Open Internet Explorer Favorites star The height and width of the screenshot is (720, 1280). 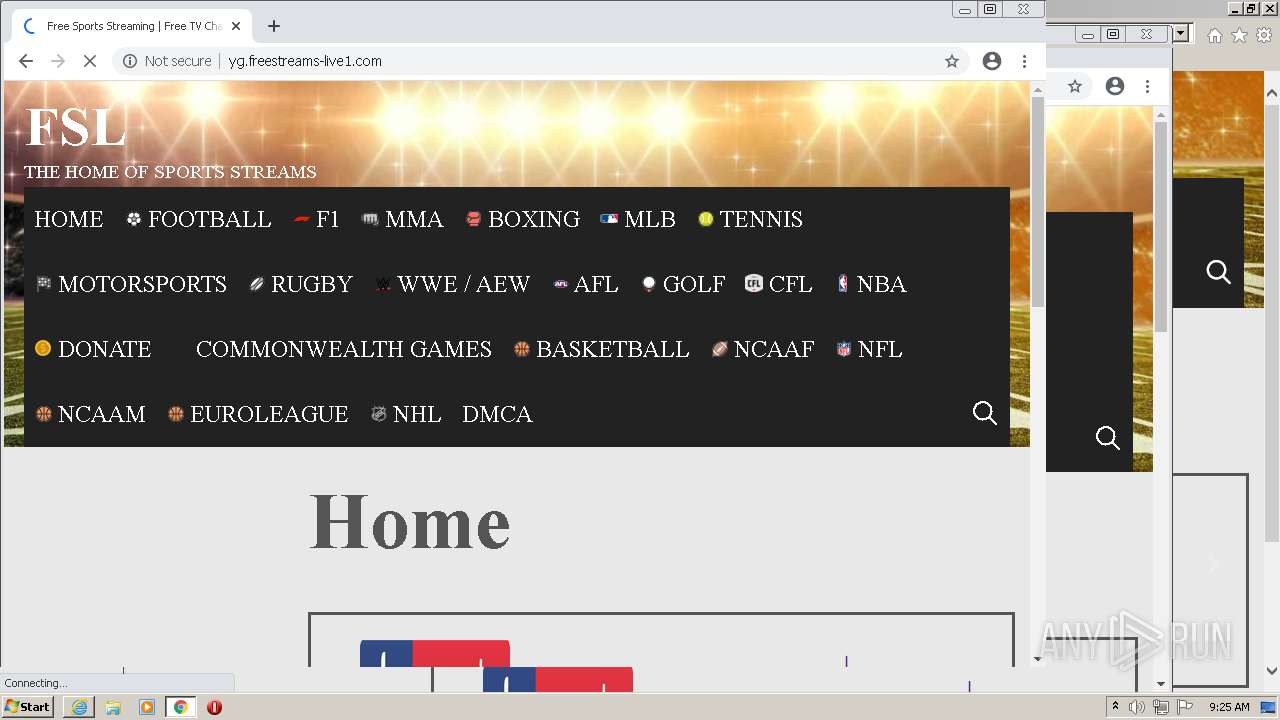pos(1239,35)
